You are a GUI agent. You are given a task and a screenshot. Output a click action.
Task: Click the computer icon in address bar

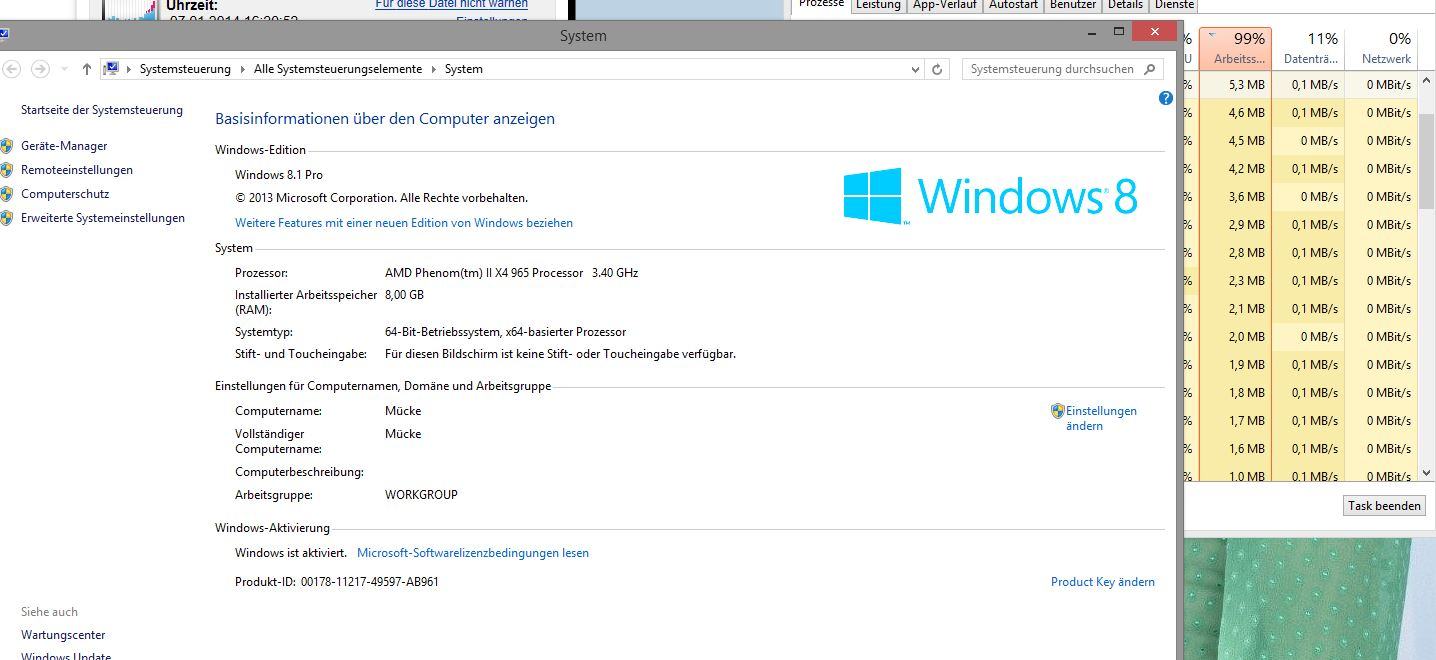point(112,69)
